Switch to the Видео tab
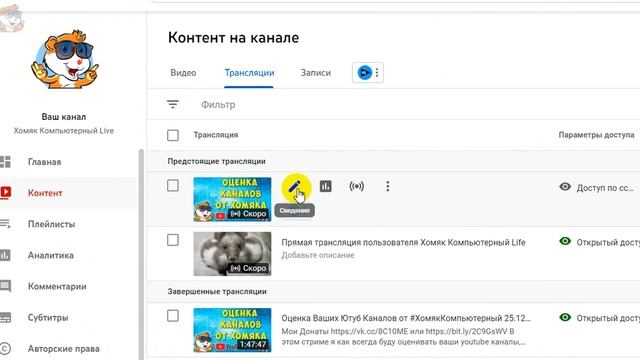640x360 pixels. pos(183,73)
